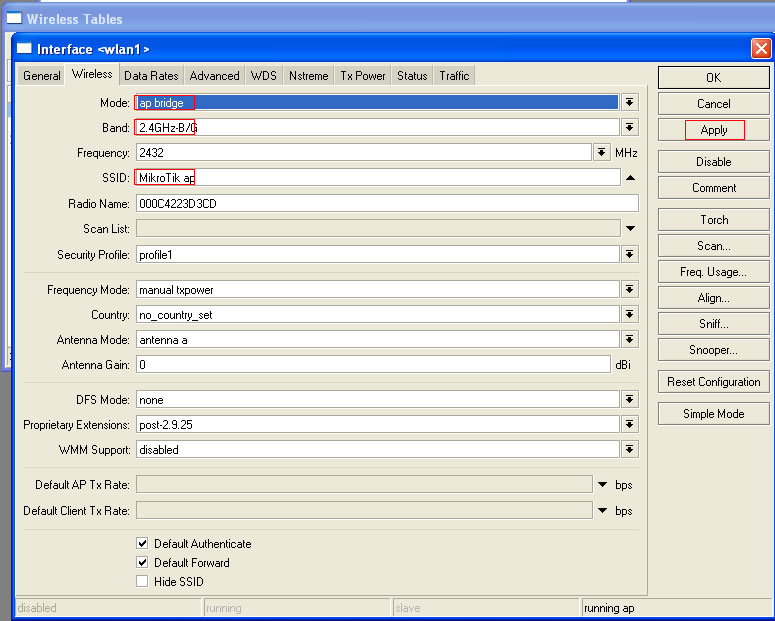The image size is (775, 621).
Task: Open the Antenna Mode dropdown
Action: coord(629,339)
